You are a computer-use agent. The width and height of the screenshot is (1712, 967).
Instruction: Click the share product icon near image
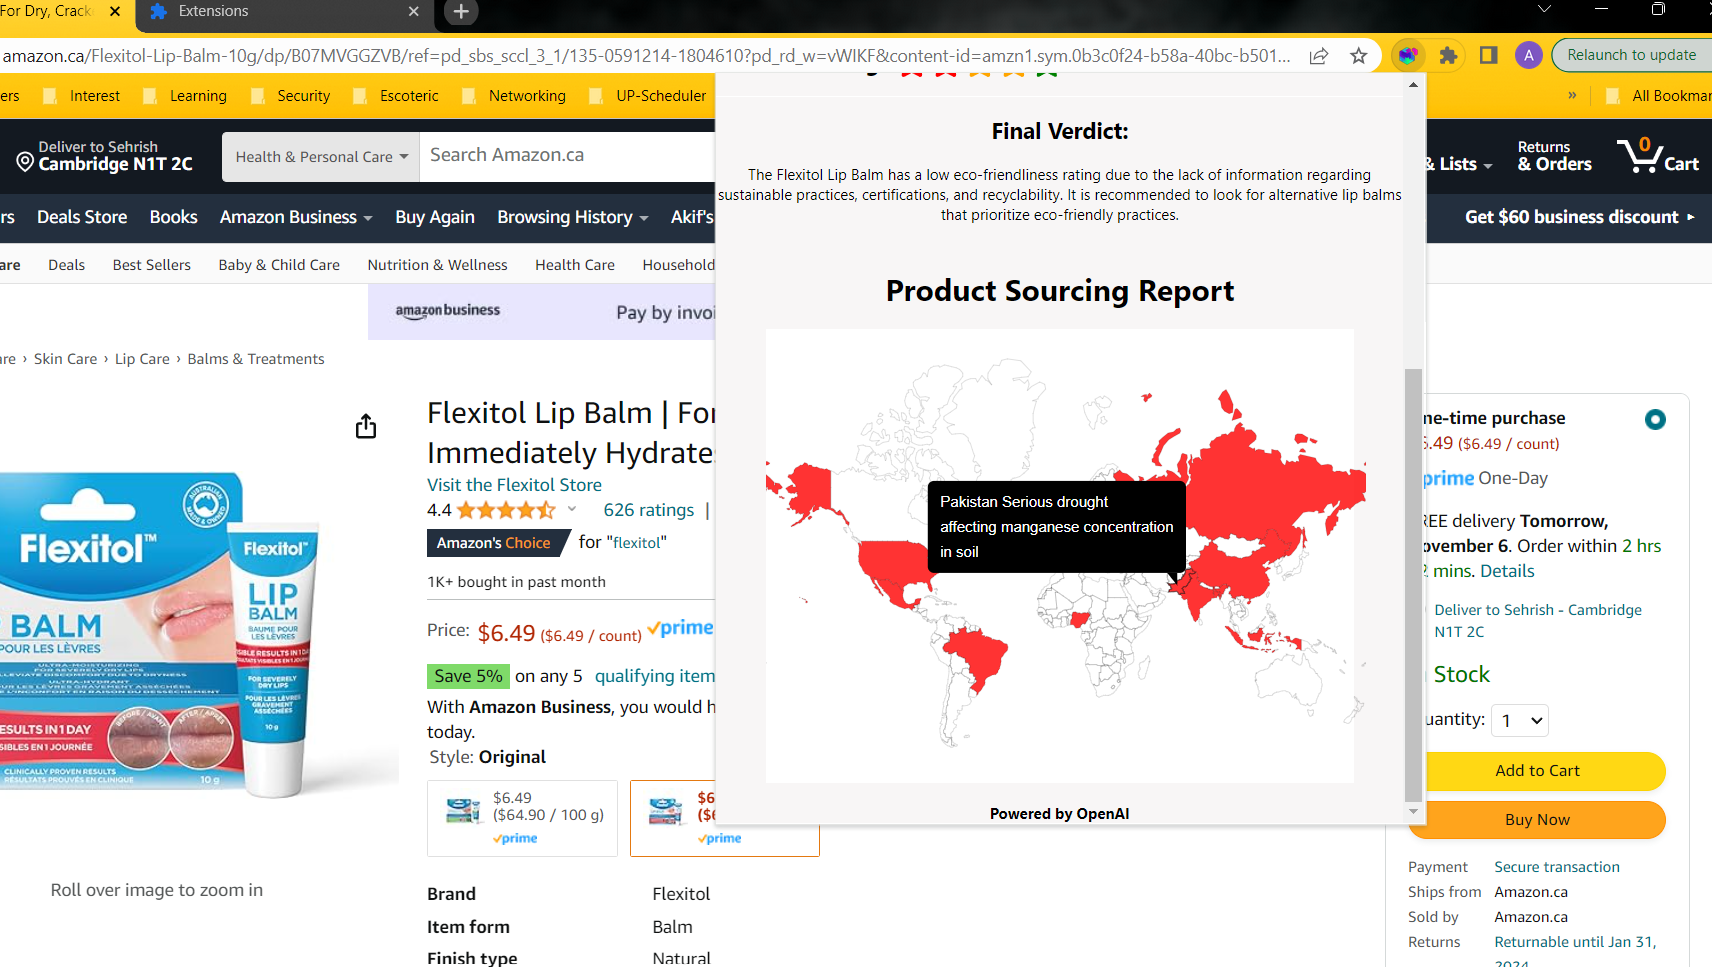[x=366, y=426]
